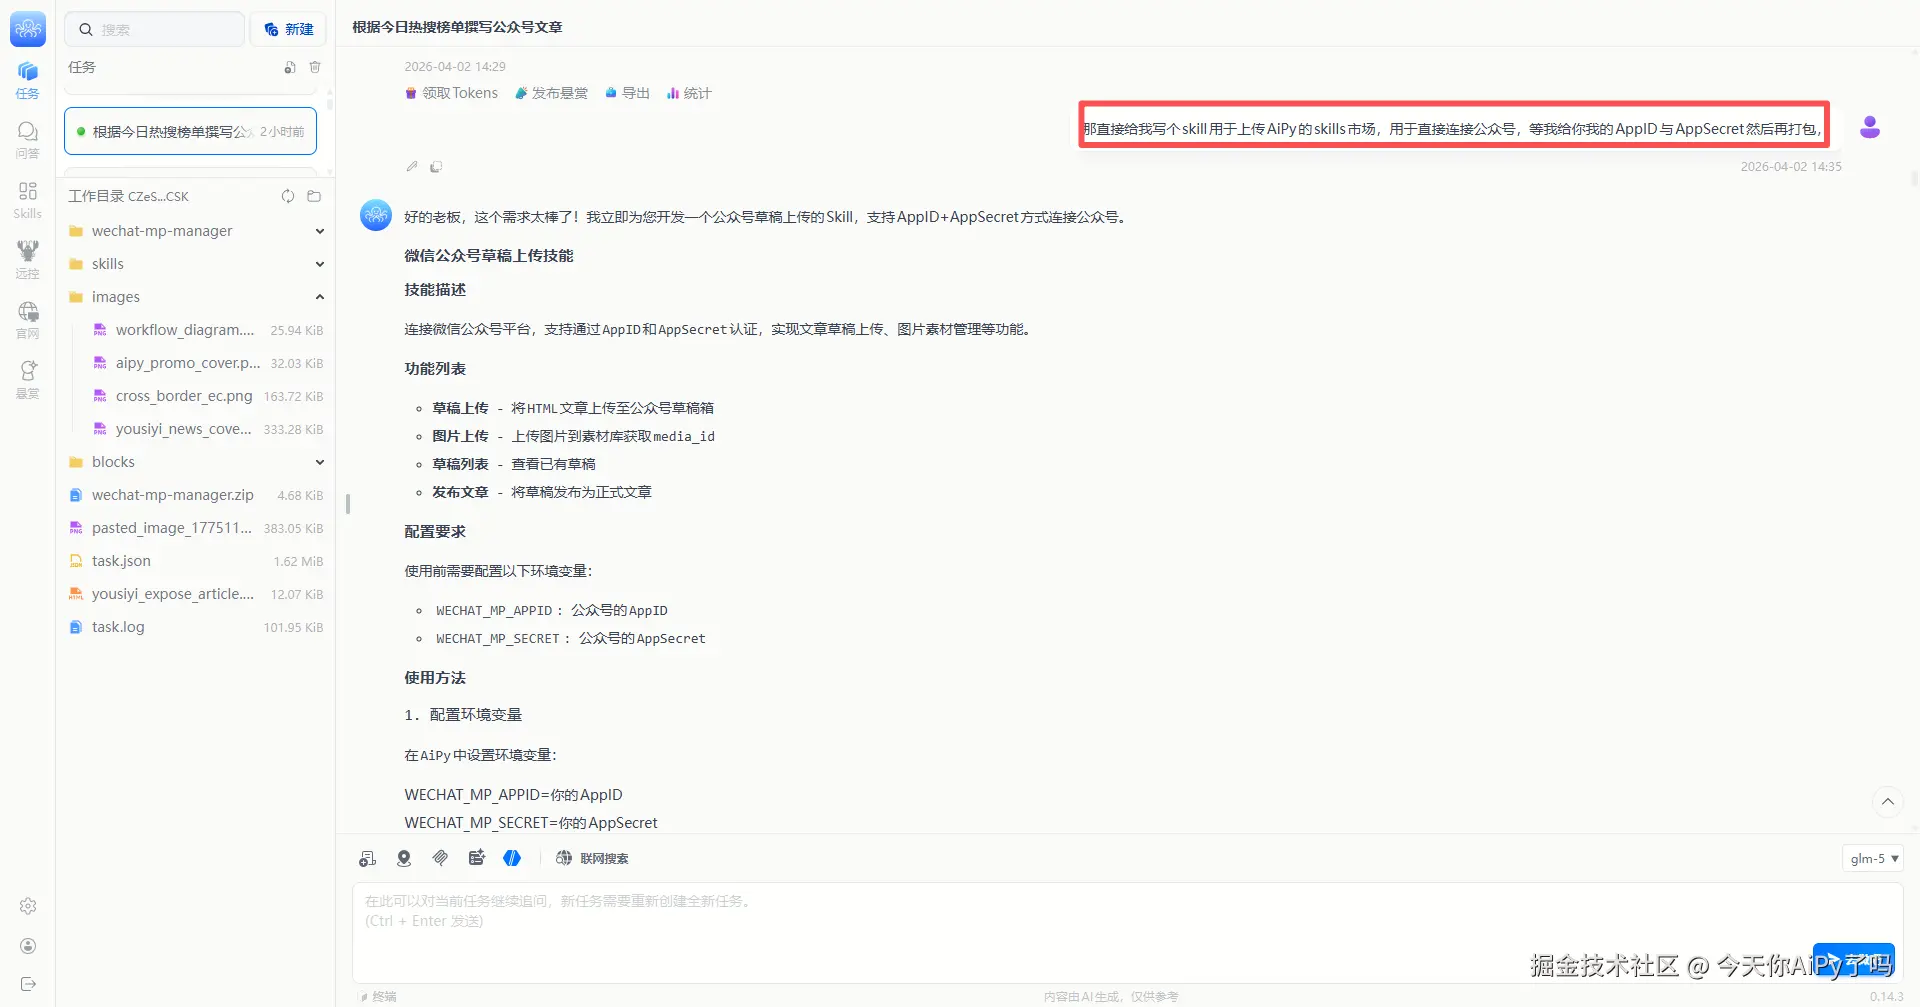Collapse the images folder

[x=196, y=297]
